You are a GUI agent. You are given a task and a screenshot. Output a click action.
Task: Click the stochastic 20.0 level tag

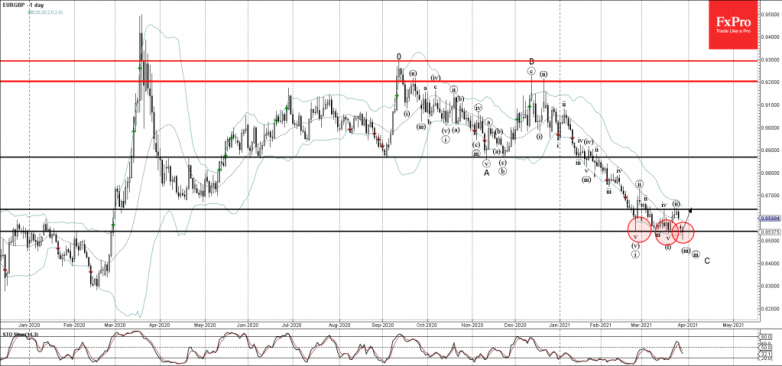(x=766, y=358)
